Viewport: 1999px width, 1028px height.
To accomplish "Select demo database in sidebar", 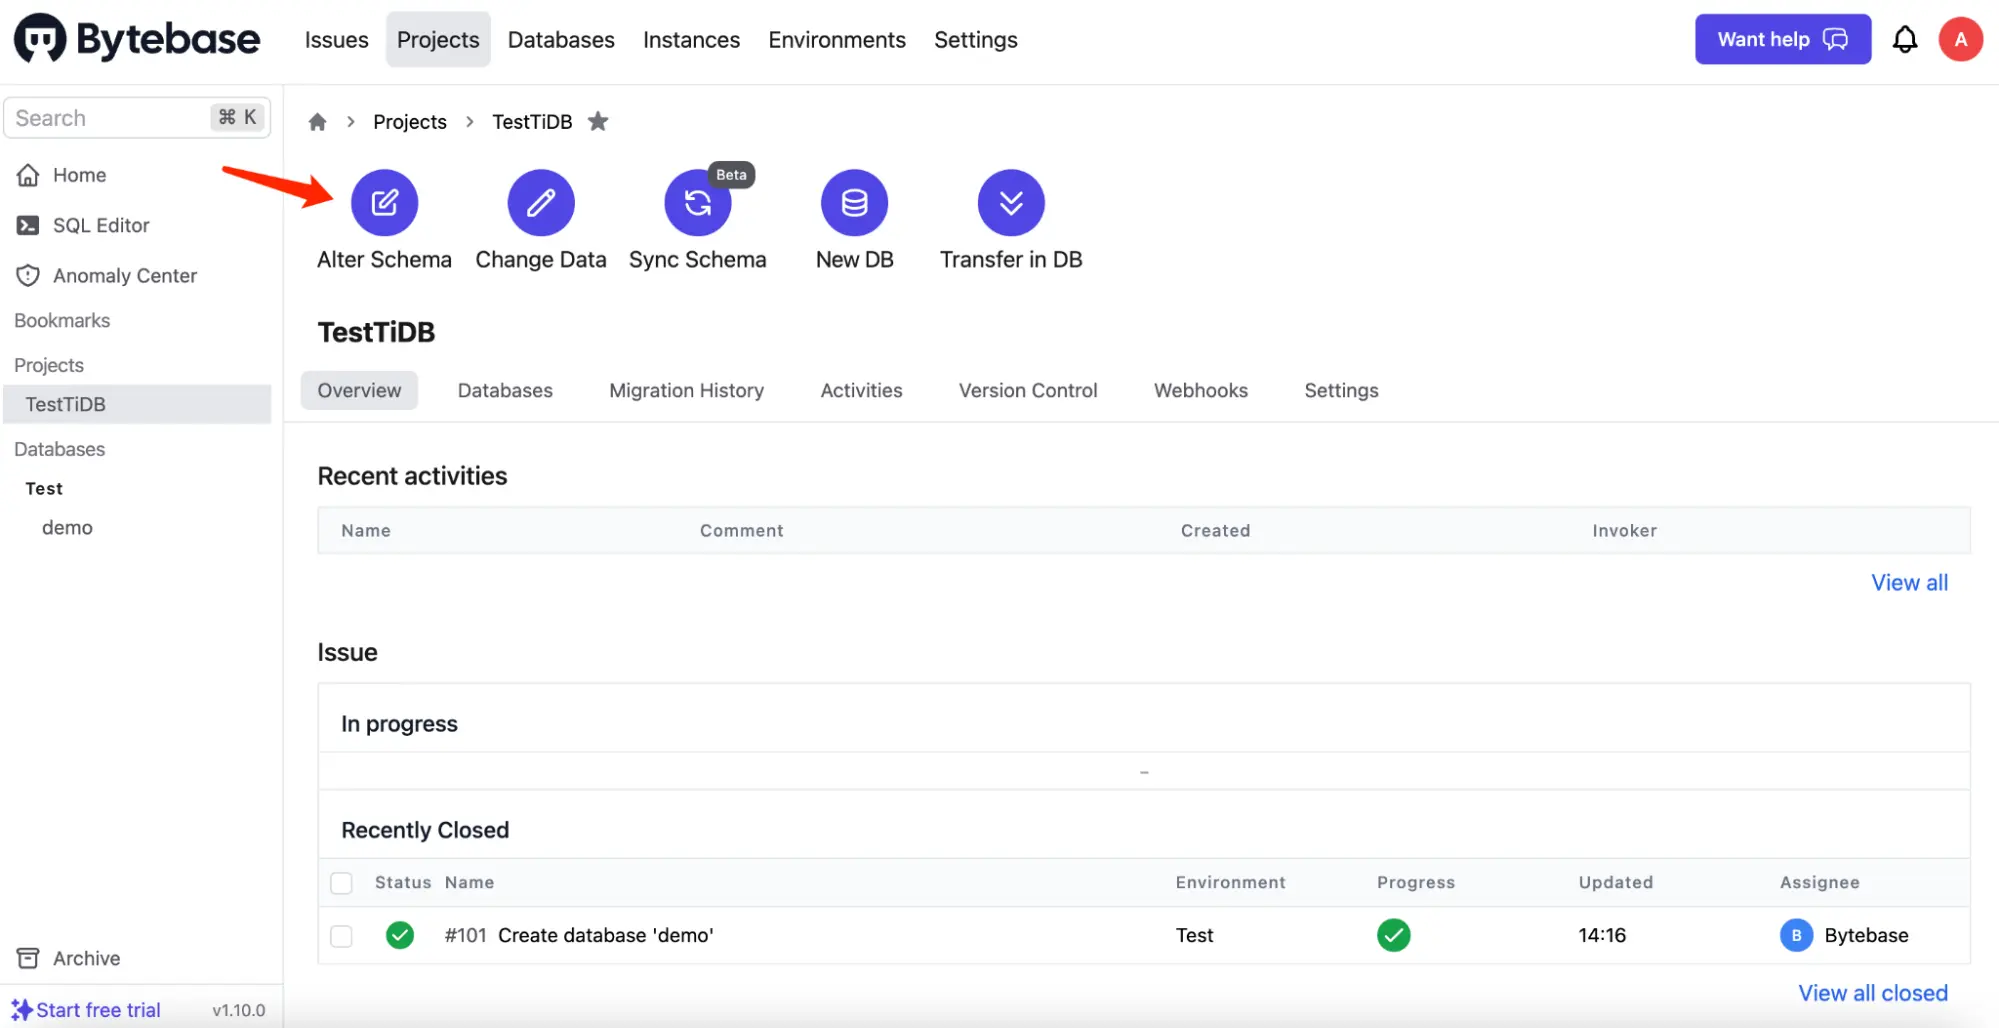I will point(67,527).
